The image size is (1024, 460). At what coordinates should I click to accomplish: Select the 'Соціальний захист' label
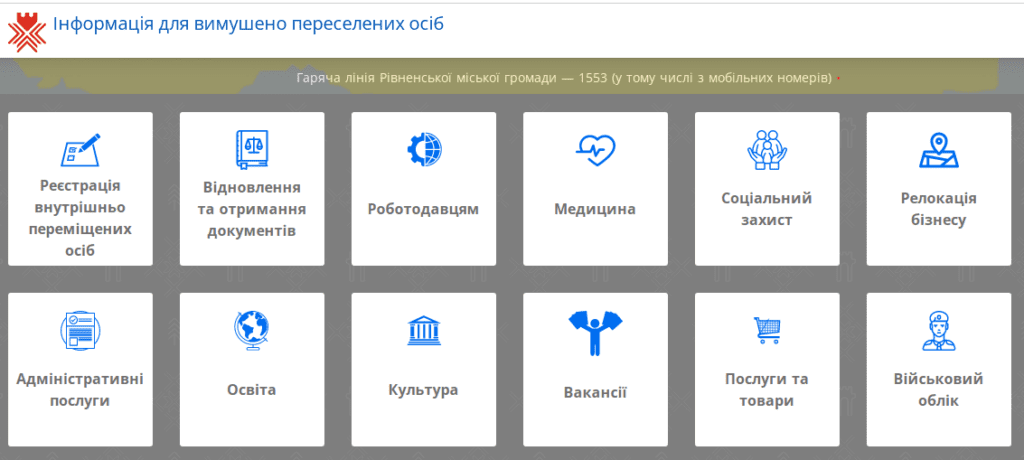767,209
